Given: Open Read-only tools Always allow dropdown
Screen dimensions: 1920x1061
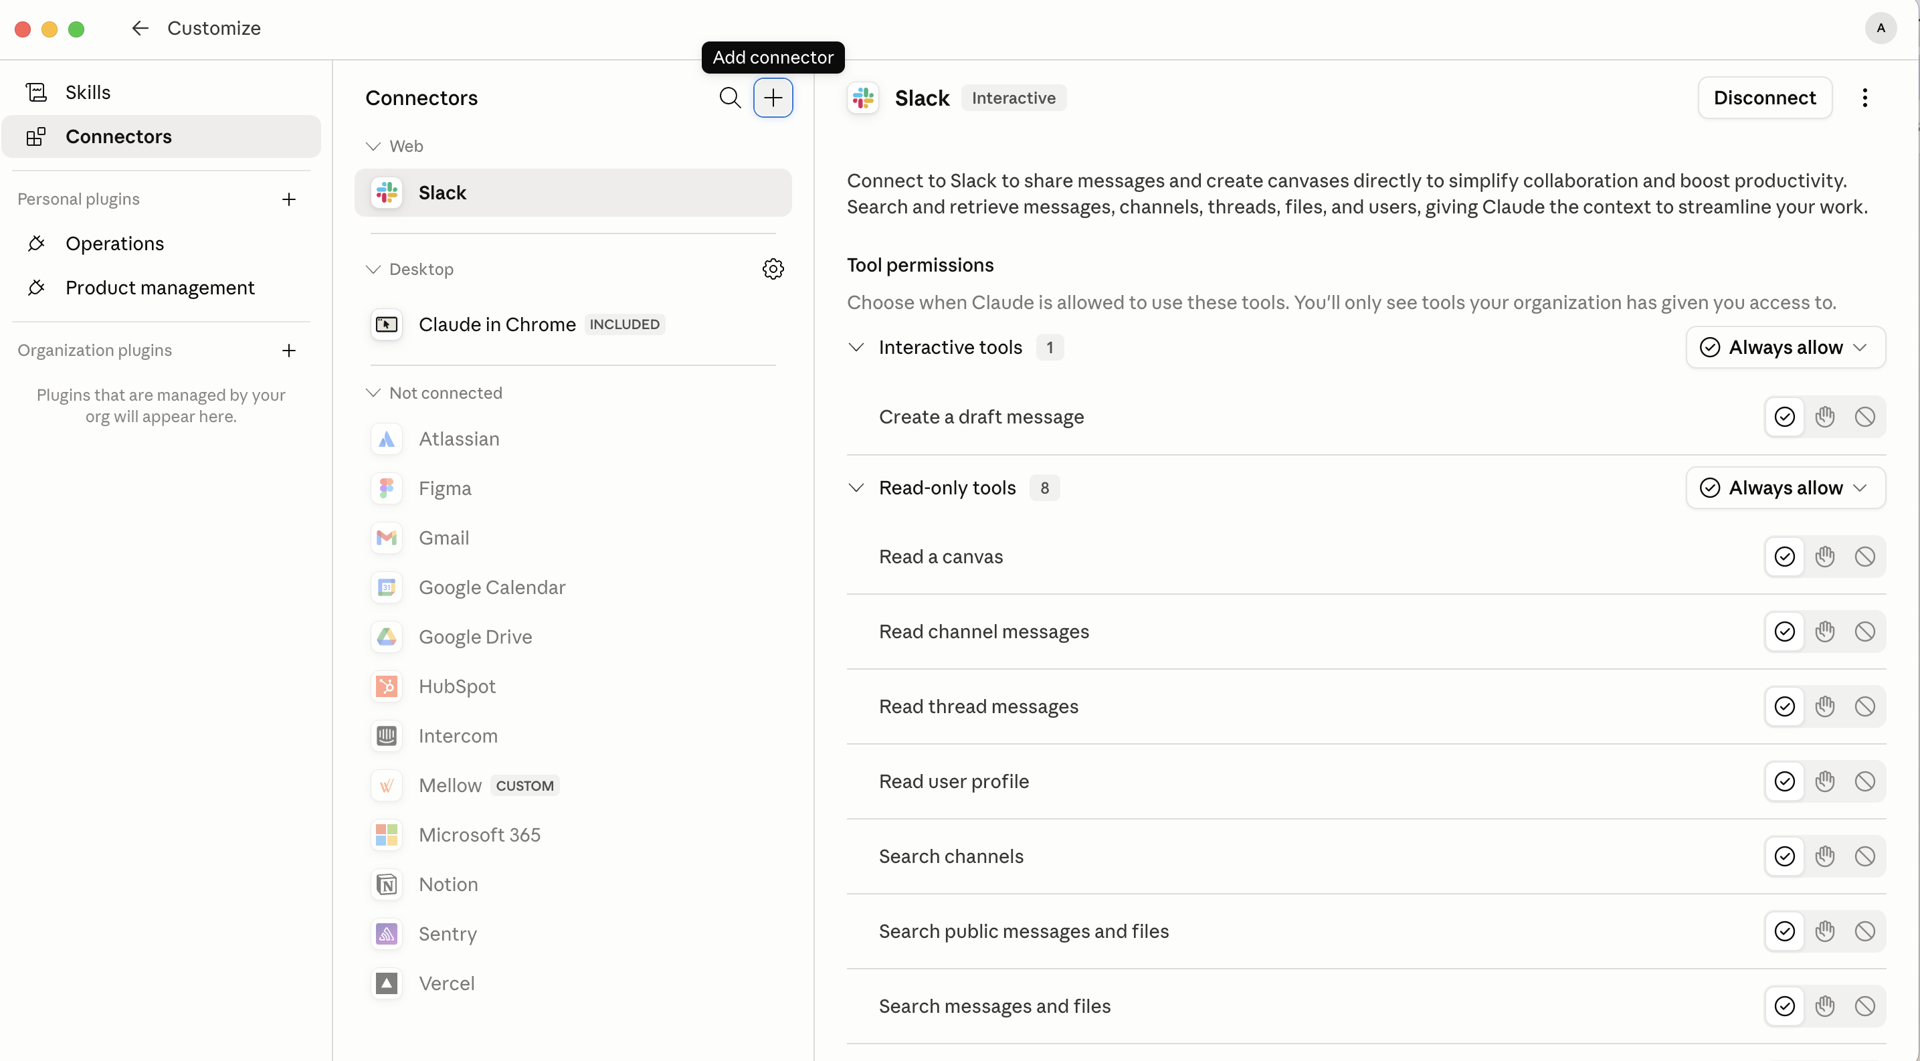Looking at the screenshot, I should [1785, 488].
